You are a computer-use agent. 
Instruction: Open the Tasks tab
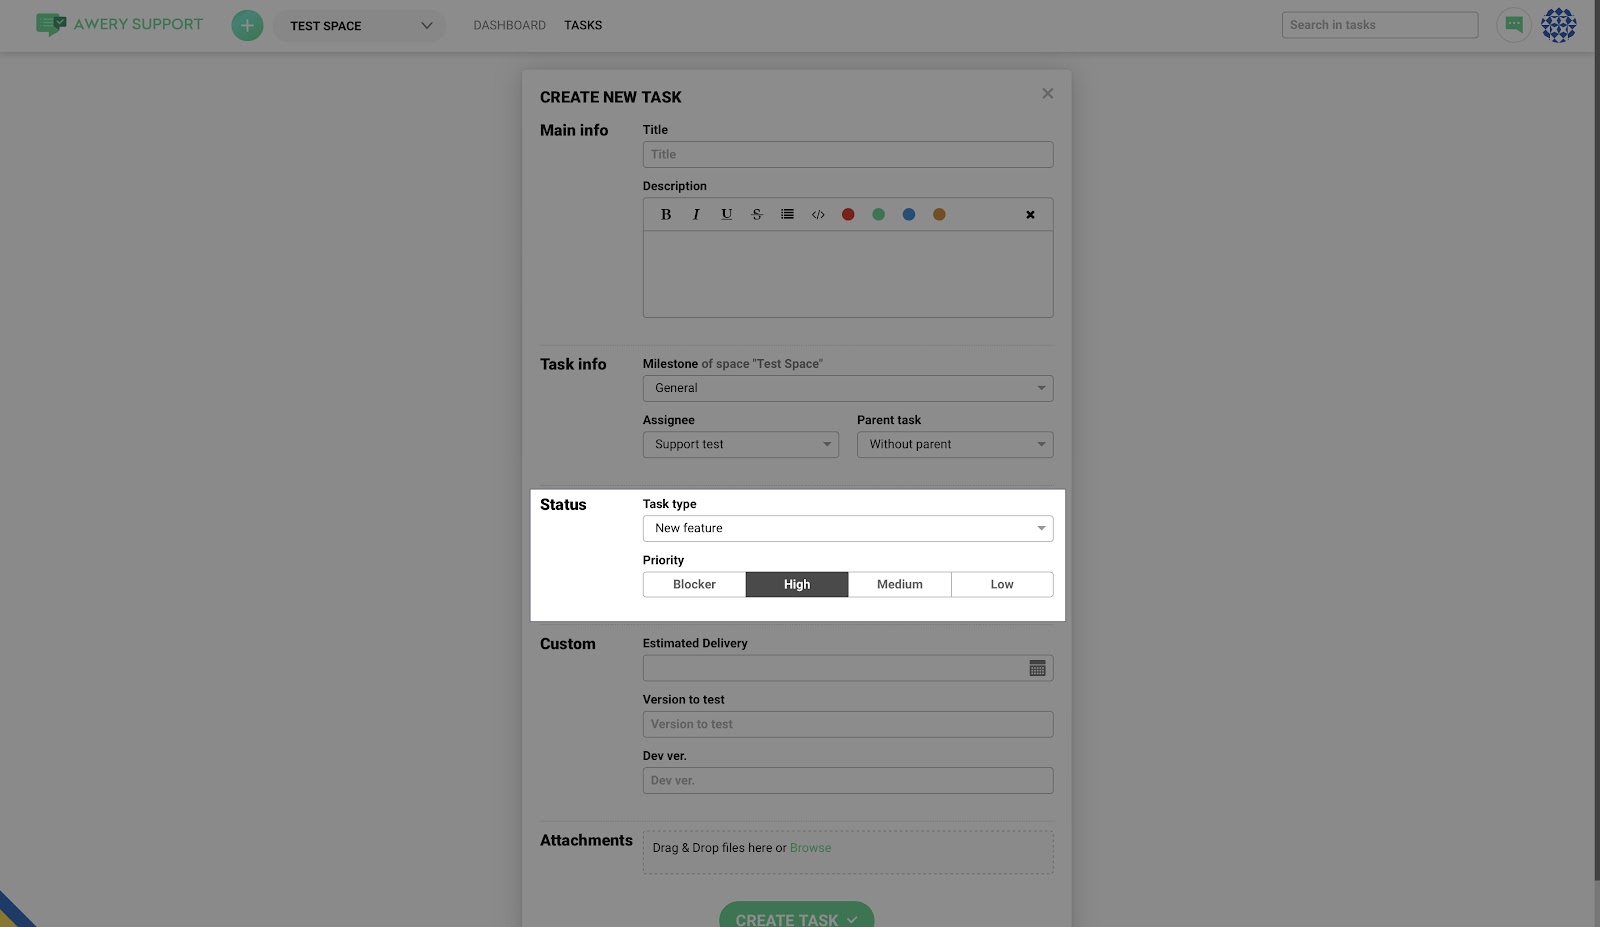click(583, 25)
